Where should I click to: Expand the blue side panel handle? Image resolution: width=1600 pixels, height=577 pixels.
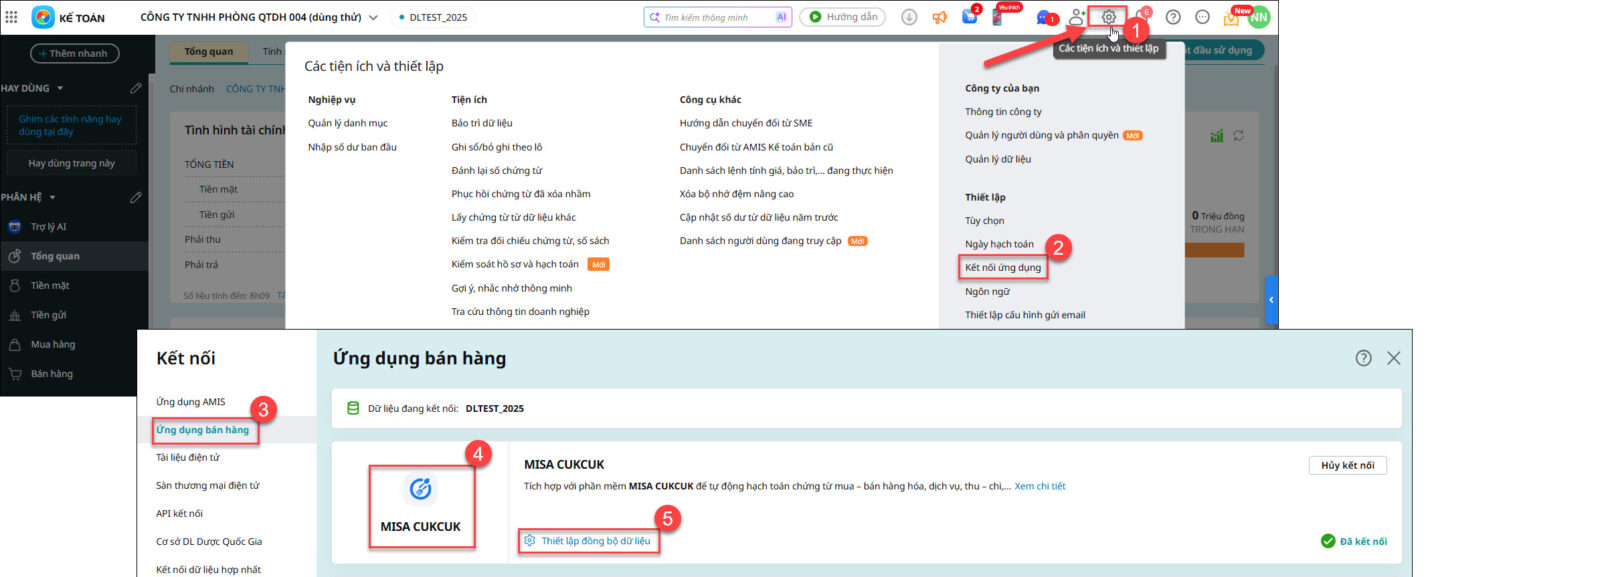[x=1271, y=300]
